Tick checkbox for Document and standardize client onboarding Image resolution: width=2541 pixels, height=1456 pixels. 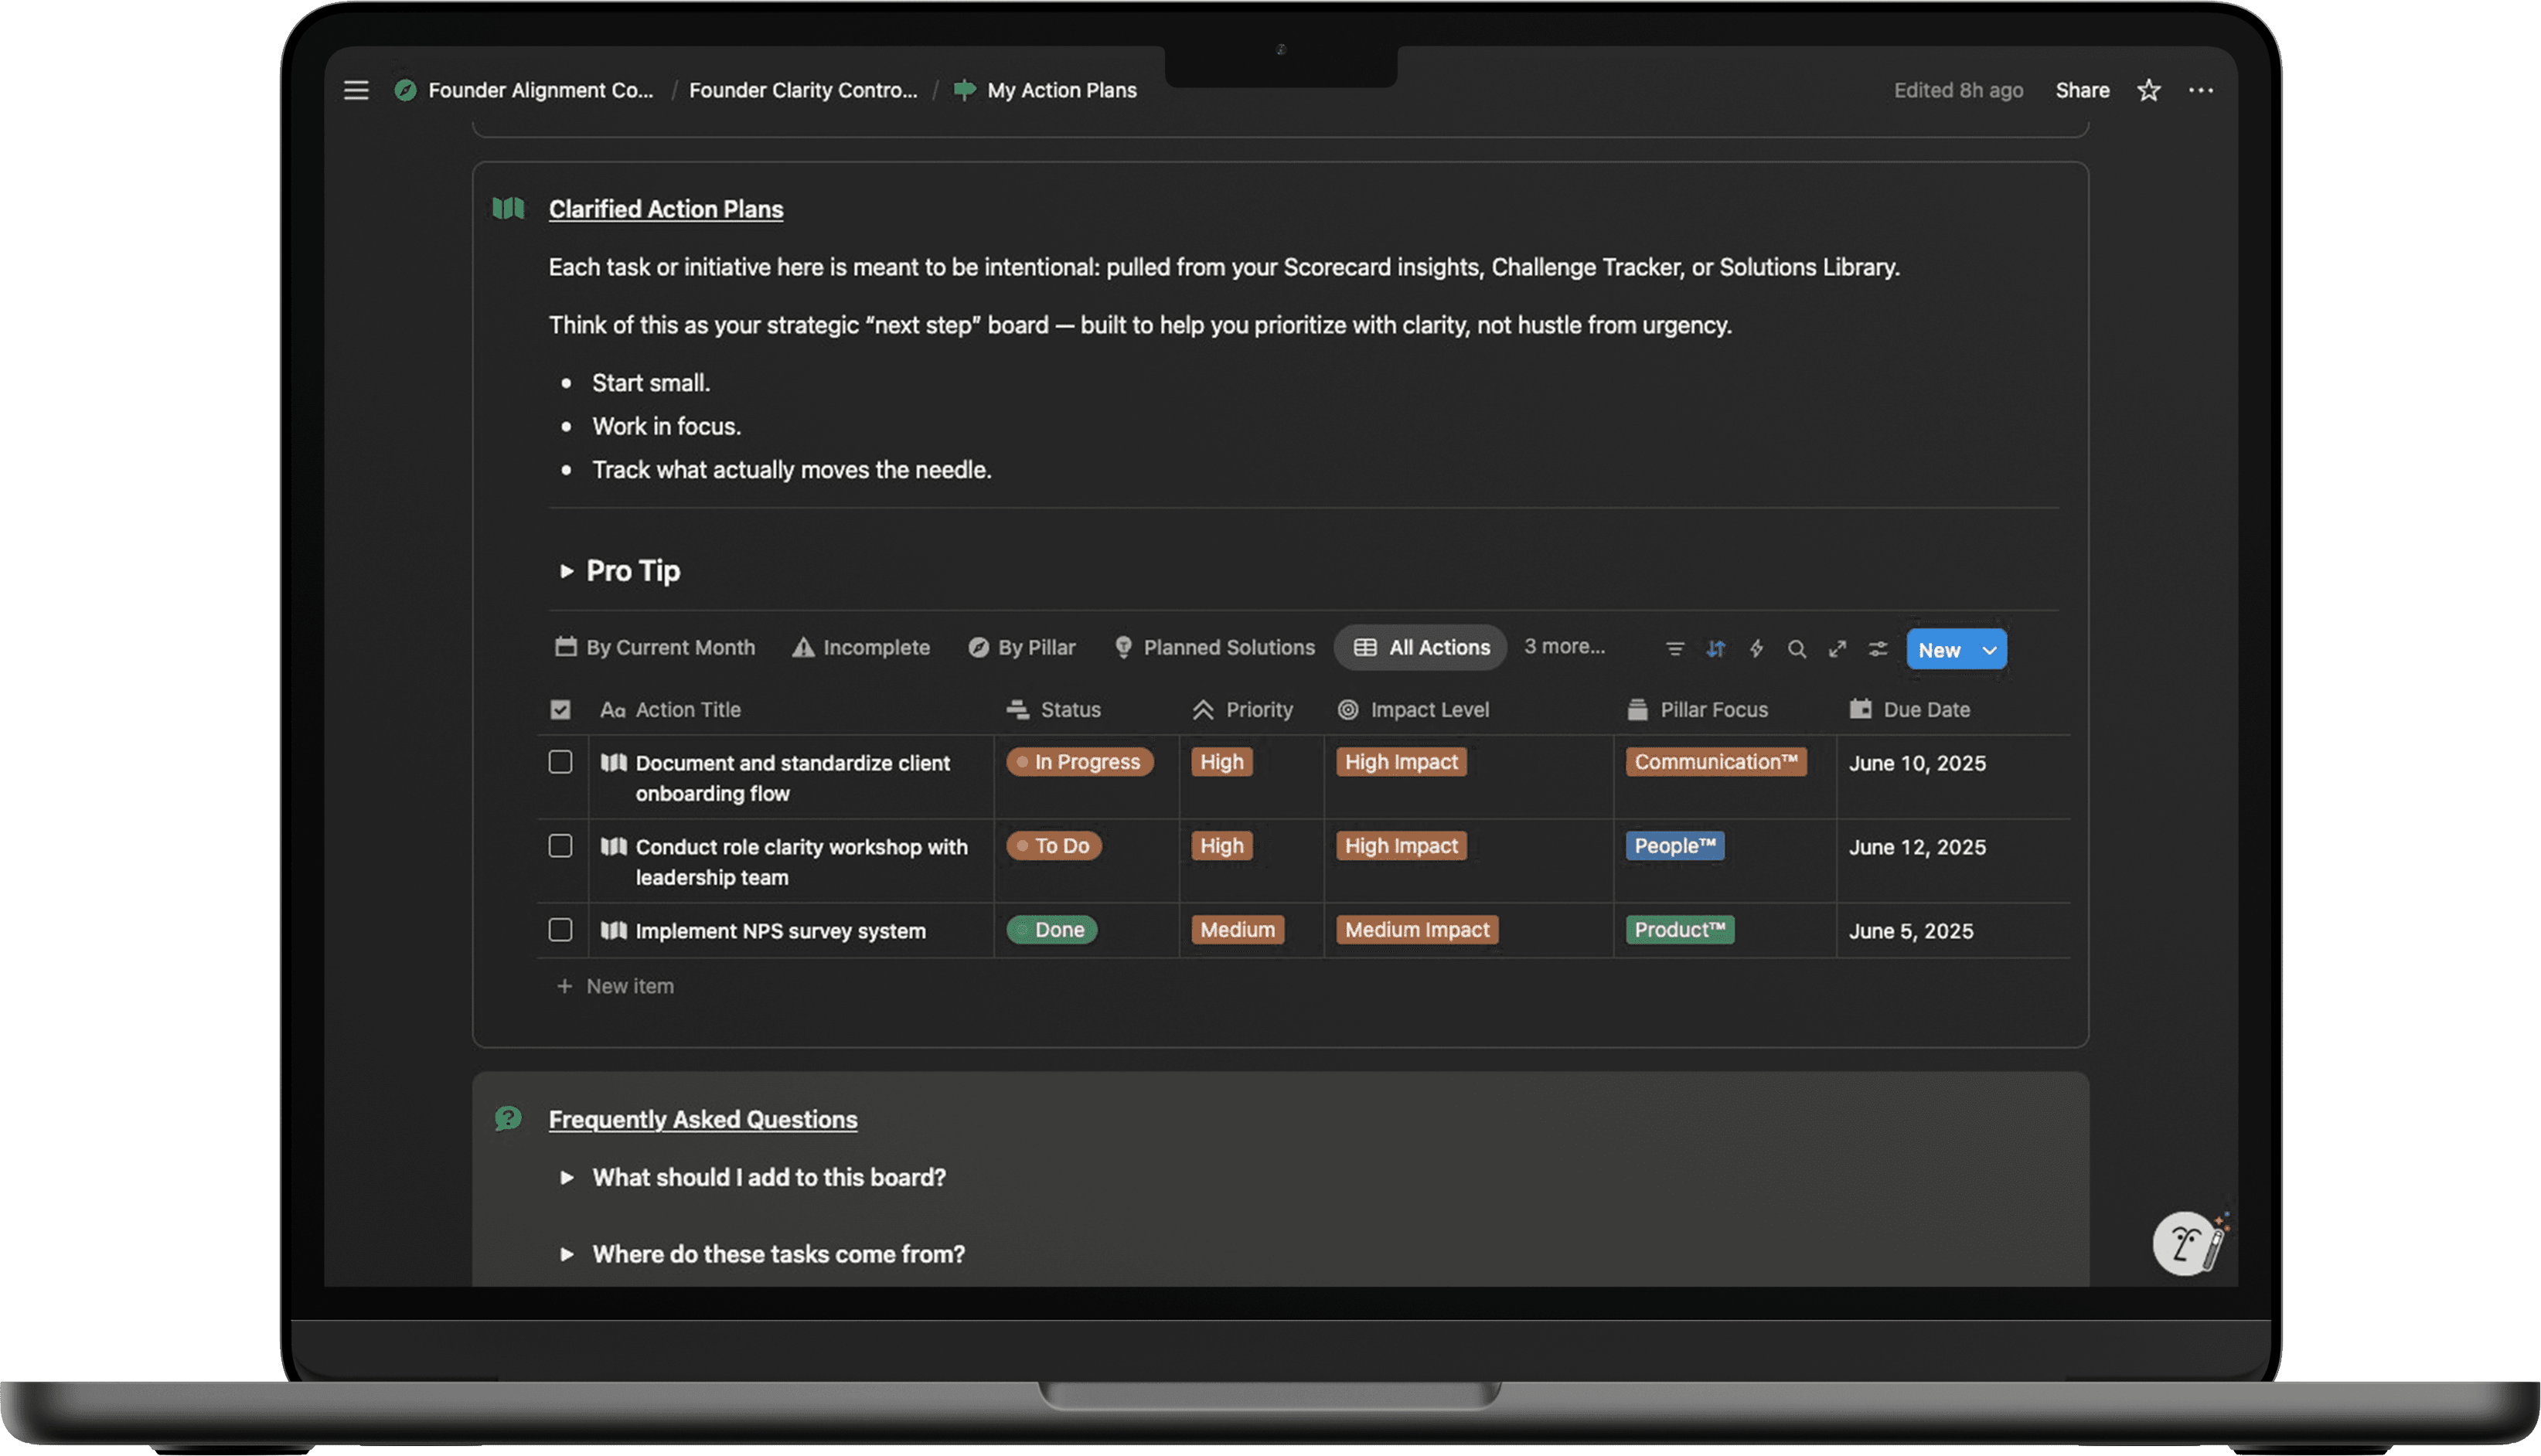560,762
